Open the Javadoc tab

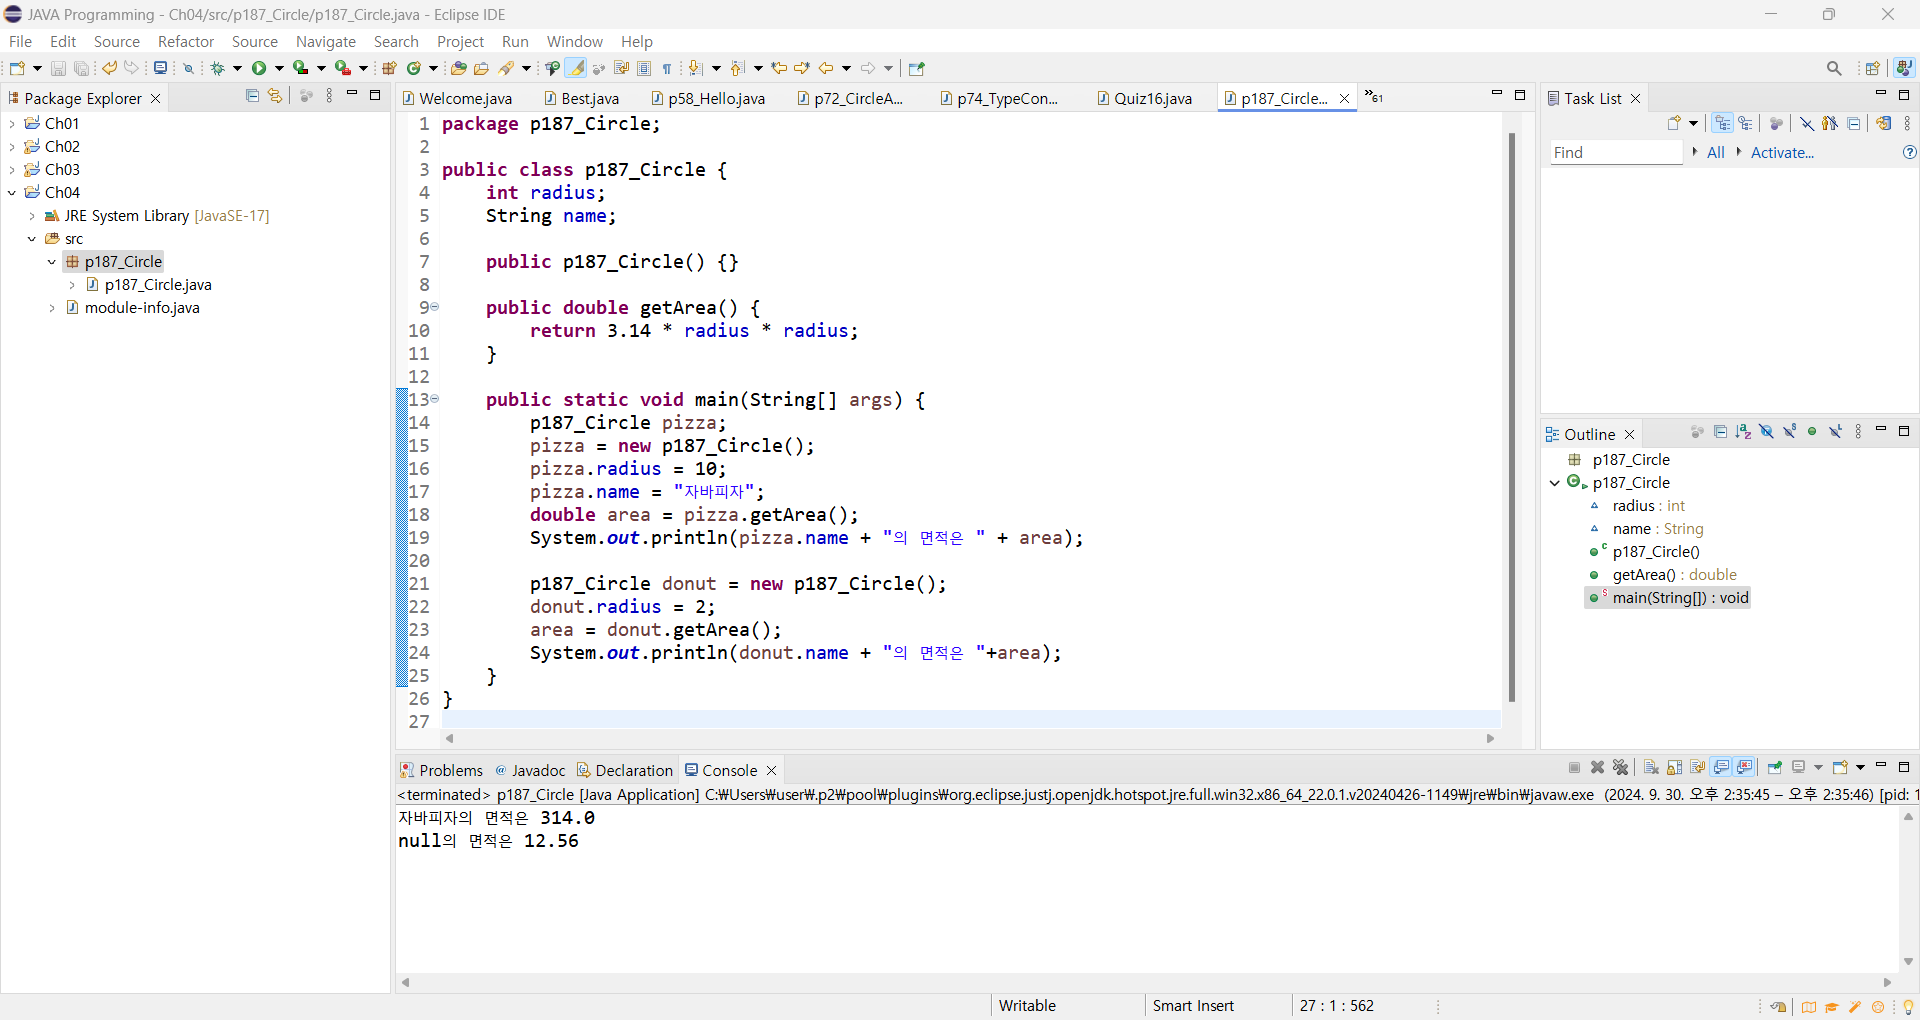tap(530, 770)
